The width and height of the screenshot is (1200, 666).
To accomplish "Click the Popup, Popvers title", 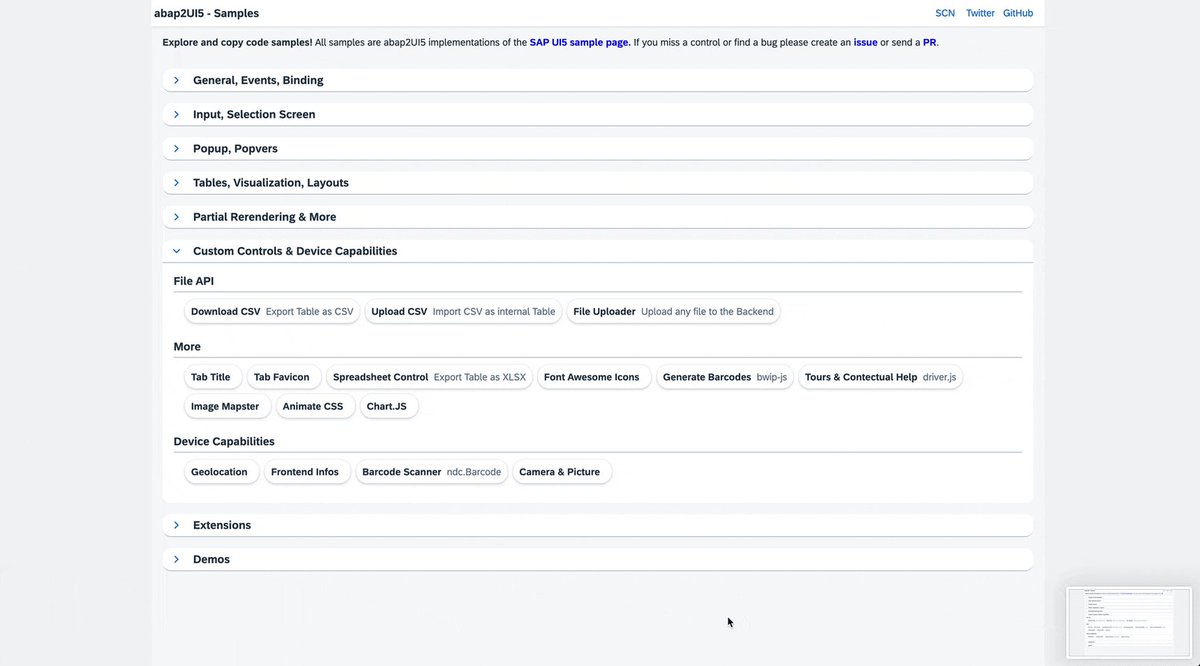I will [235, 148].
